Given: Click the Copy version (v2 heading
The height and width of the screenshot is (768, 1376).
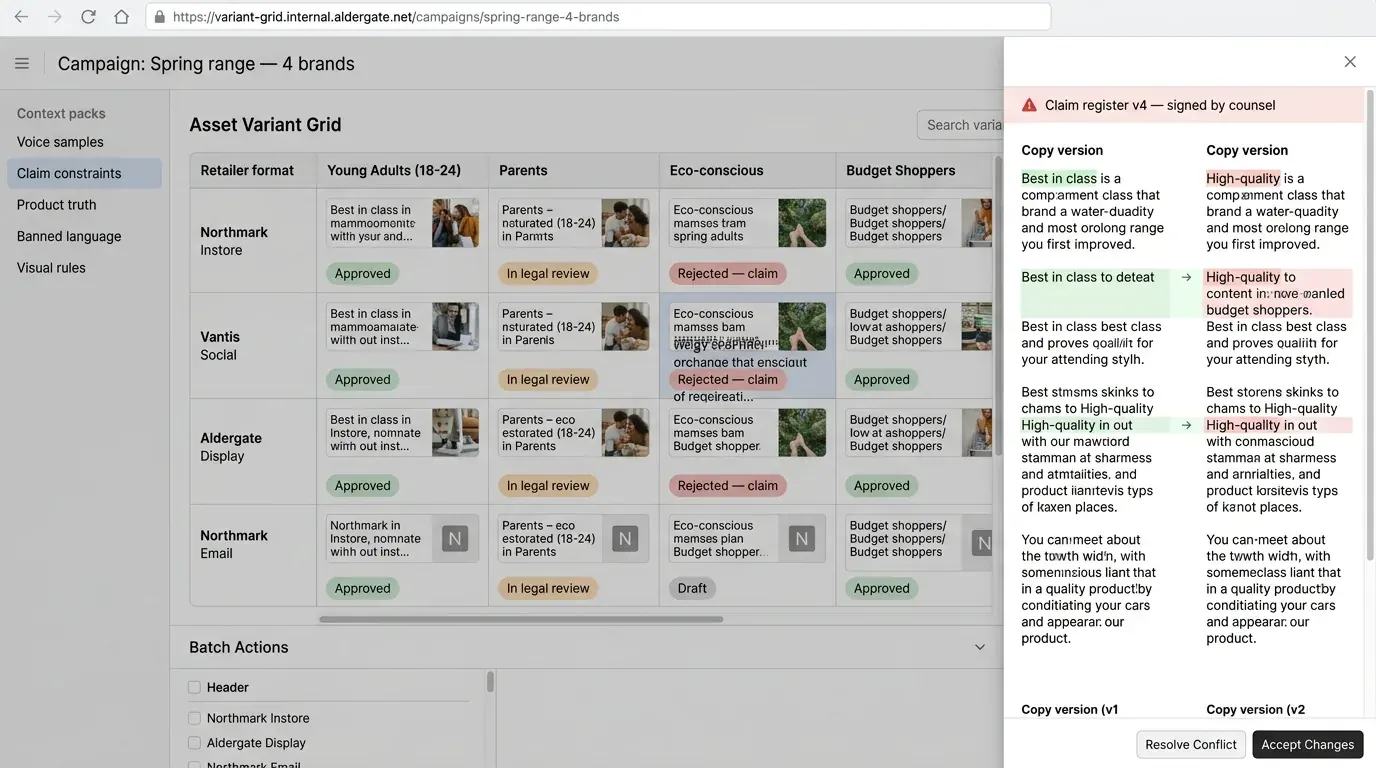Looking at the screenshot, I should [1256, 709].
